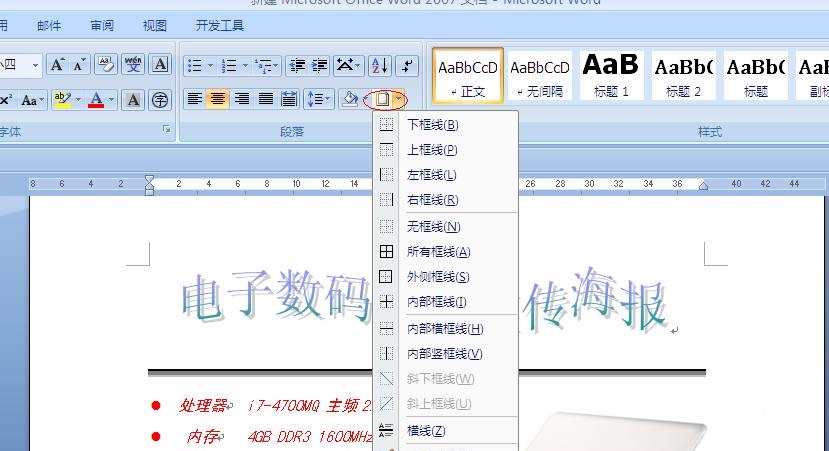Image resolution: width=829 pixels, height=451 pixels.
Task: Choose 下框线(B) from the menu
Action: click(x=445, y=125)
